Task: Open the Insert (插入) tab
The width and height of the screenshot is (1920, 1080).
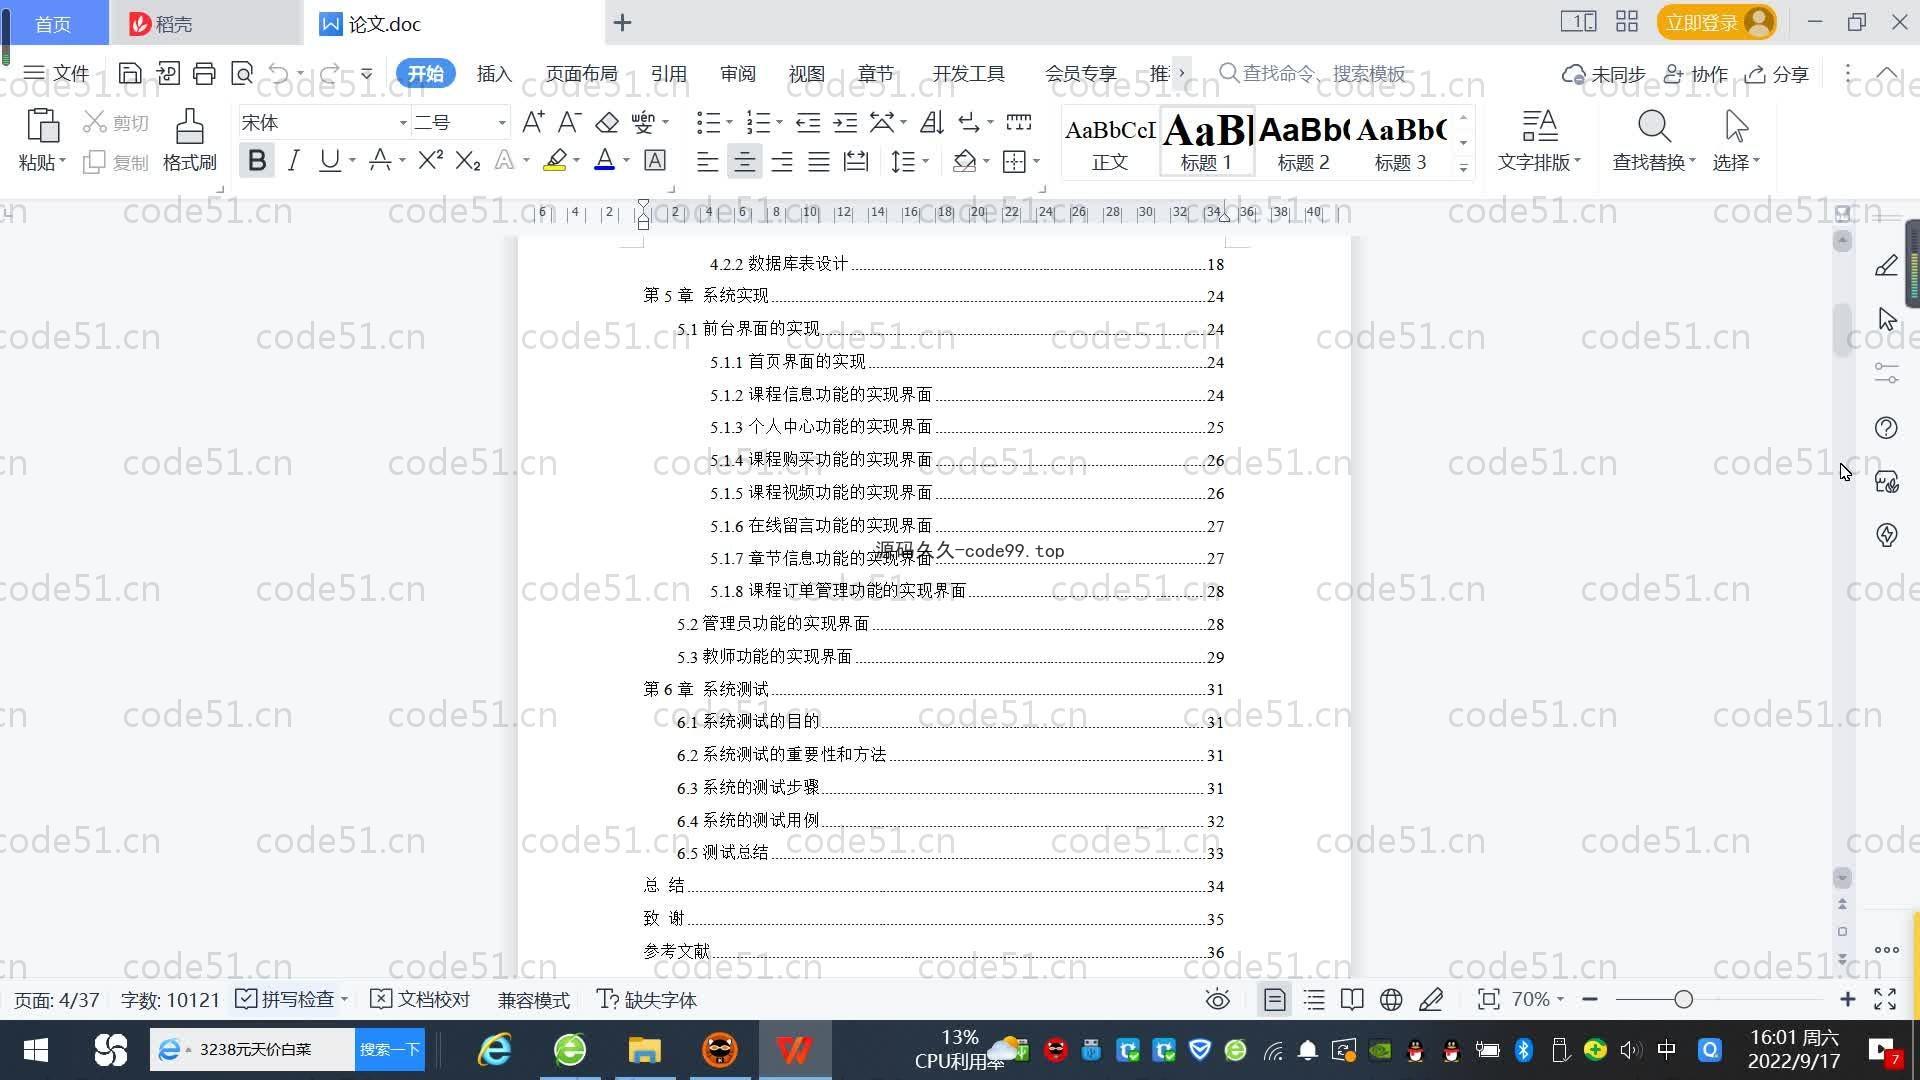Action: (494, 73)
